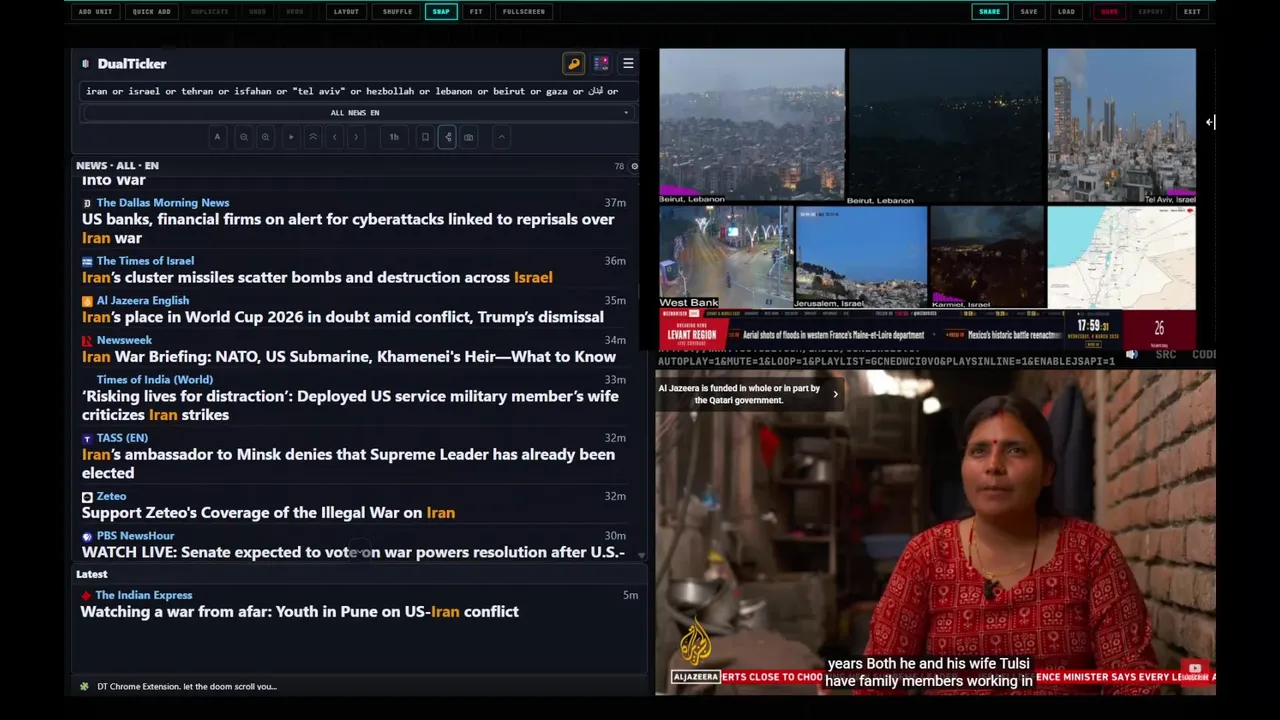This screenshot has height=720, width=1280.
Task: Click the keyword search query field
Action: coord(358,91)
